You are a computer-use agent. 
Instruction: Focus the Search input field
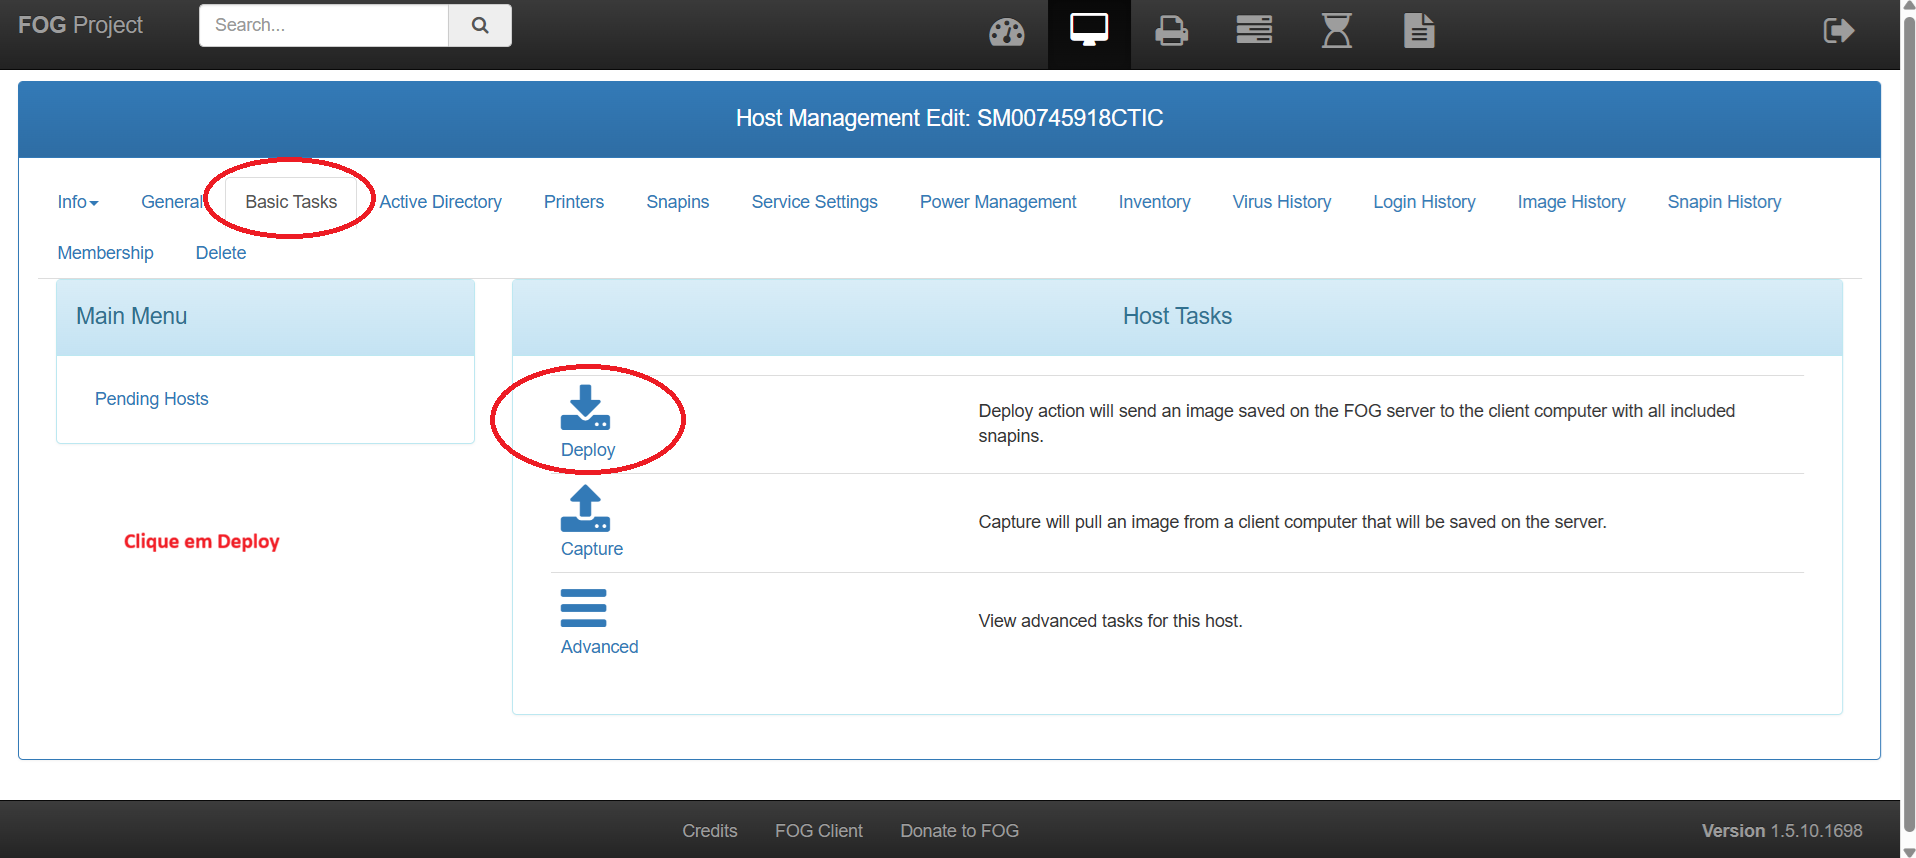click(323, 25)
